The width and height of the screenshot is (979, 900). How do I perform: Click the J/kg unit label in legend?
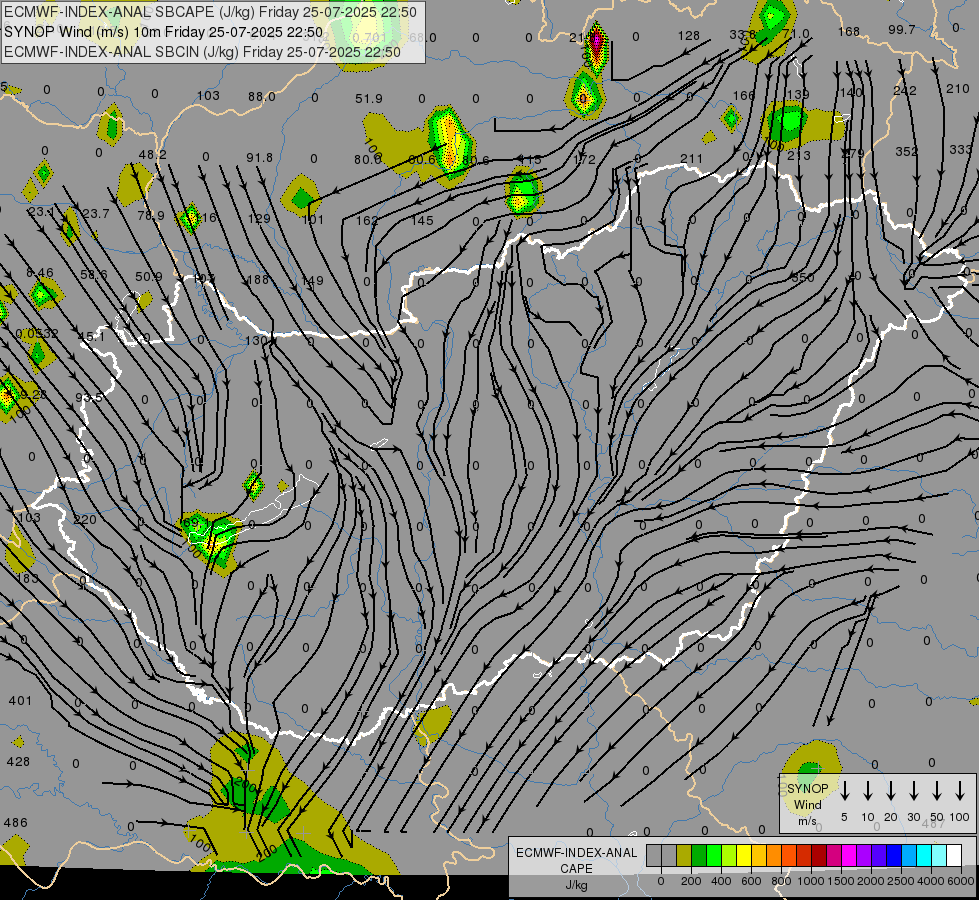pyautogui.click(x=576, y=885)
